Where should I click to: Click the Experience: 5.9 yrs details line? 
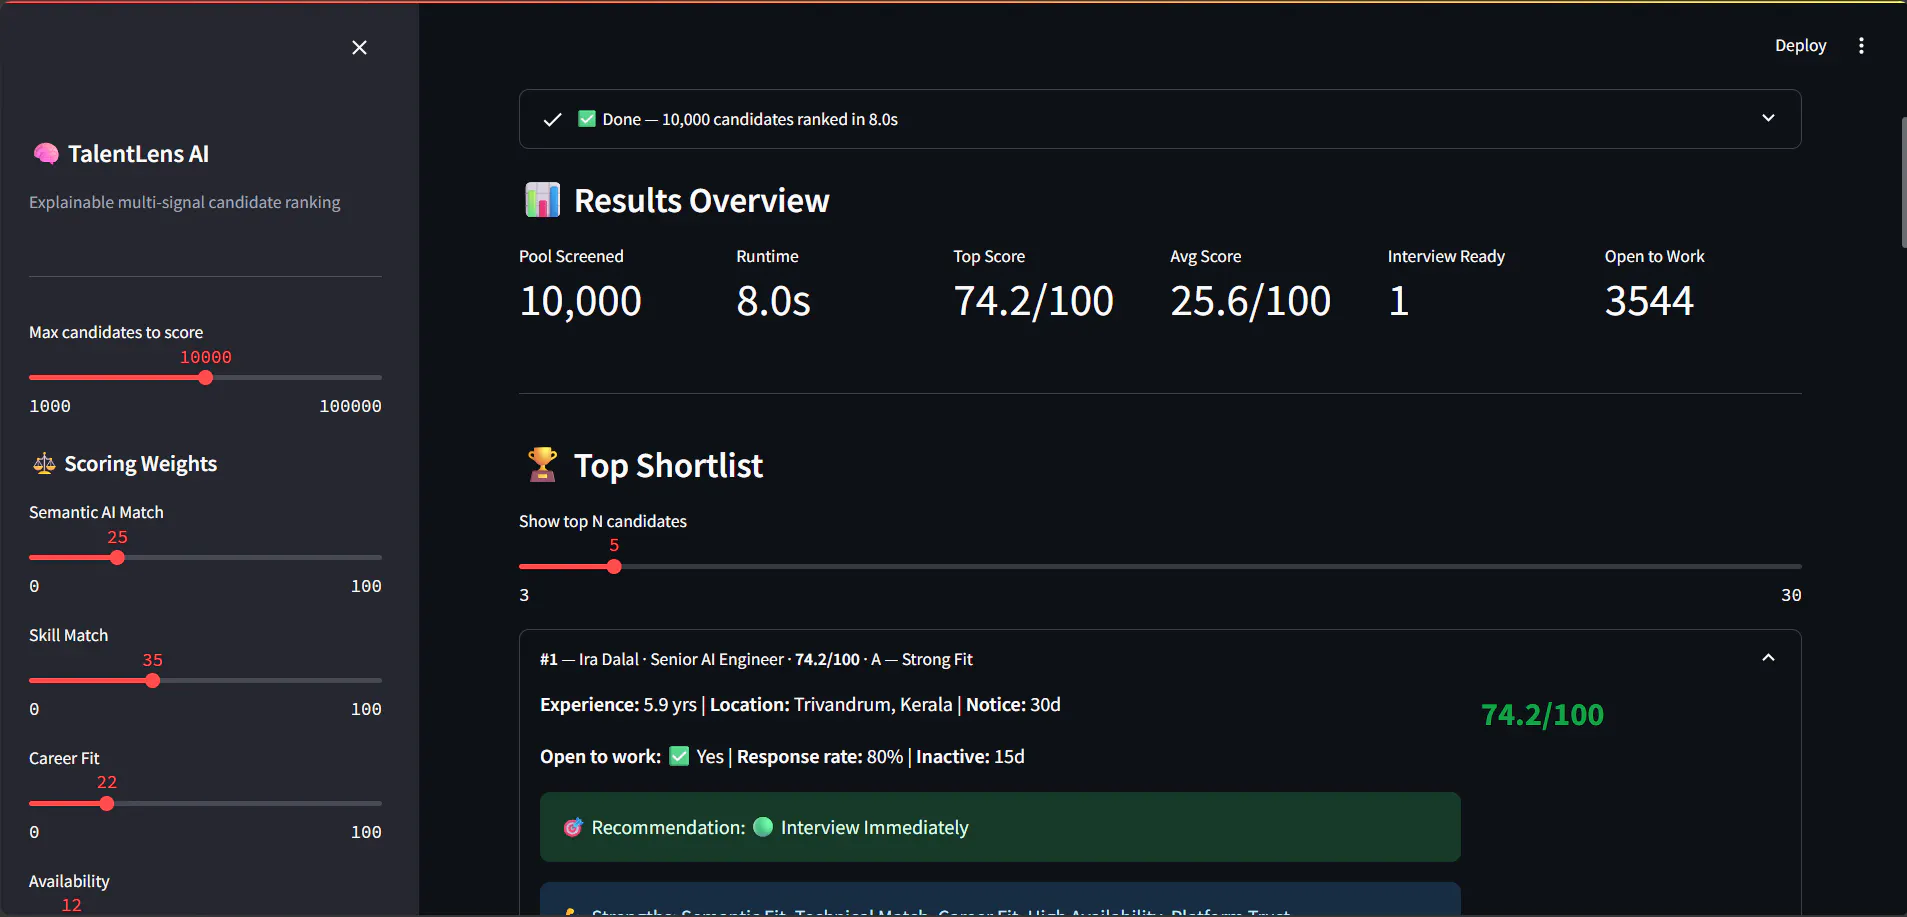[x=800, y=705]
